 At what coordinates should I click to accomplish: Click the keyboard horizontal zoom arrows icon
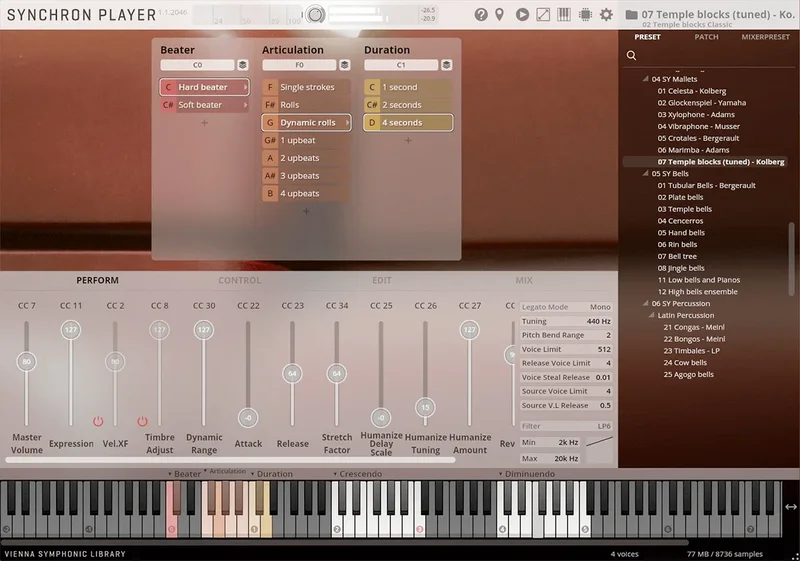791,506
